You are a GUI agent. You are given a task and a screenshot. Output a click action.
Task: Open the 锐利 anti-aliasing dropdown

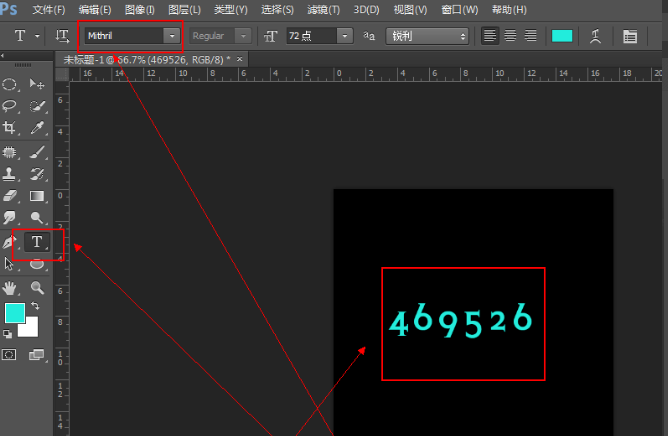[427, 36]
